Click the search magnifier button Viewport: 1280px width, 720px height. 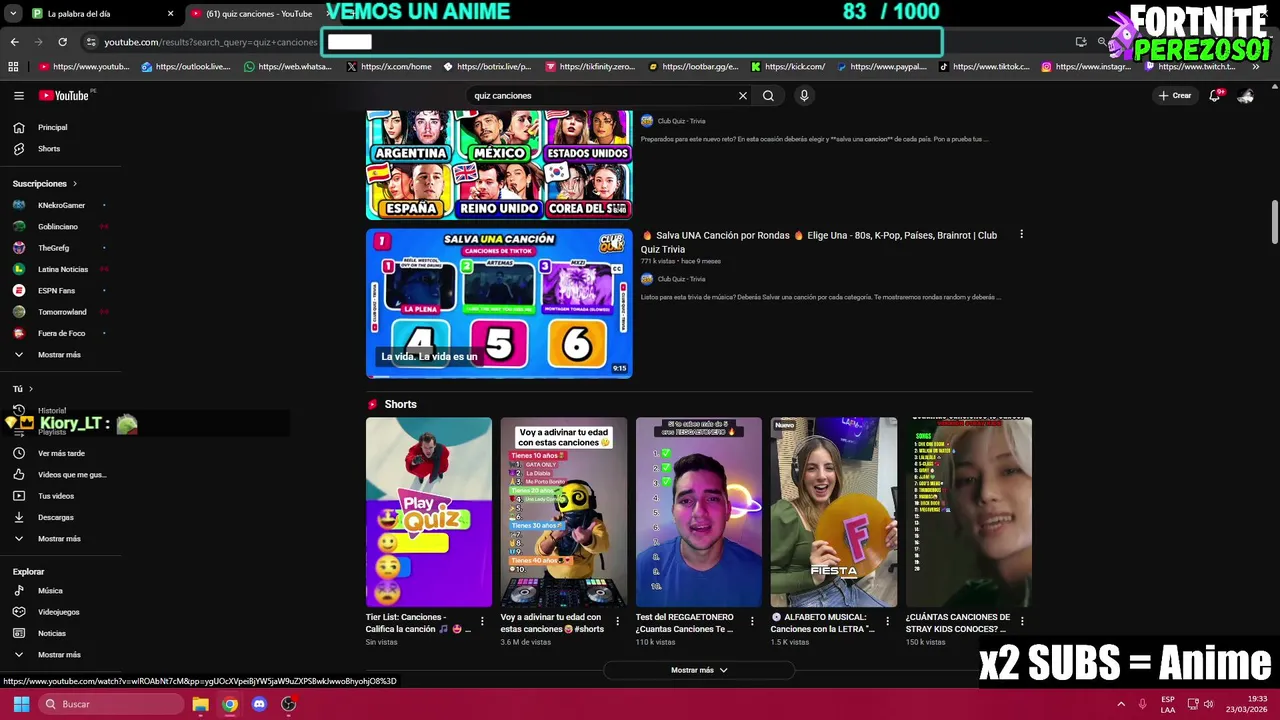(x=768, y=96)
